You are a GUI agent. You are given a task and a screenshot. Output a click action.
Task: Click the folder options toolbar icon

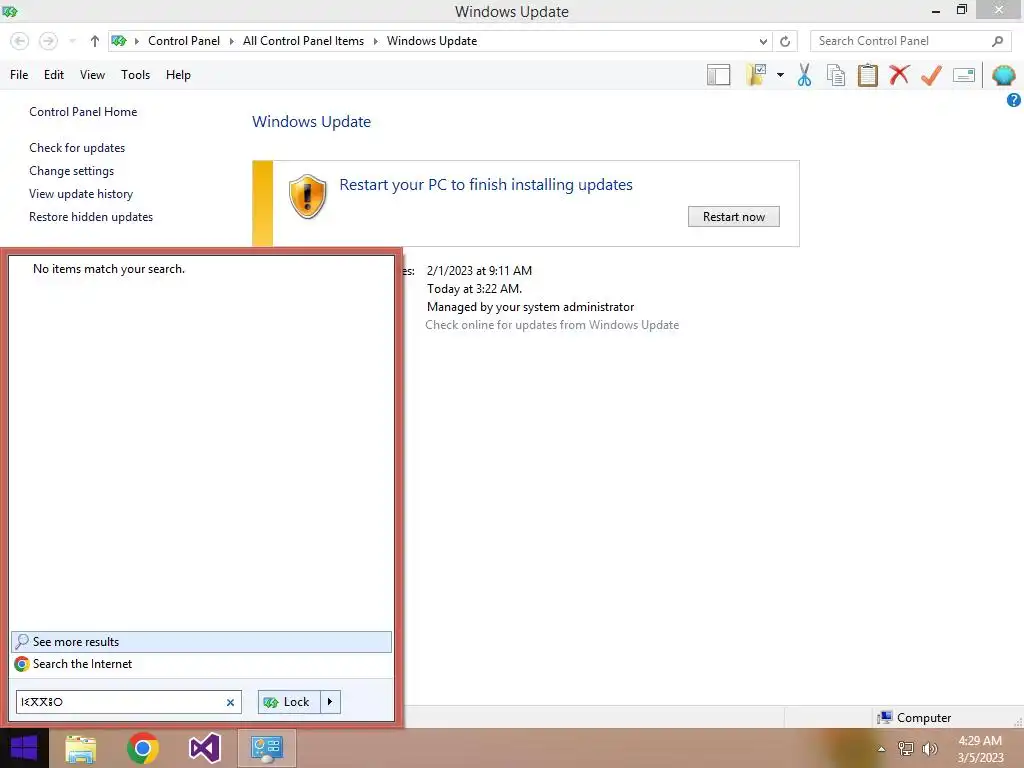pos(756,74)
